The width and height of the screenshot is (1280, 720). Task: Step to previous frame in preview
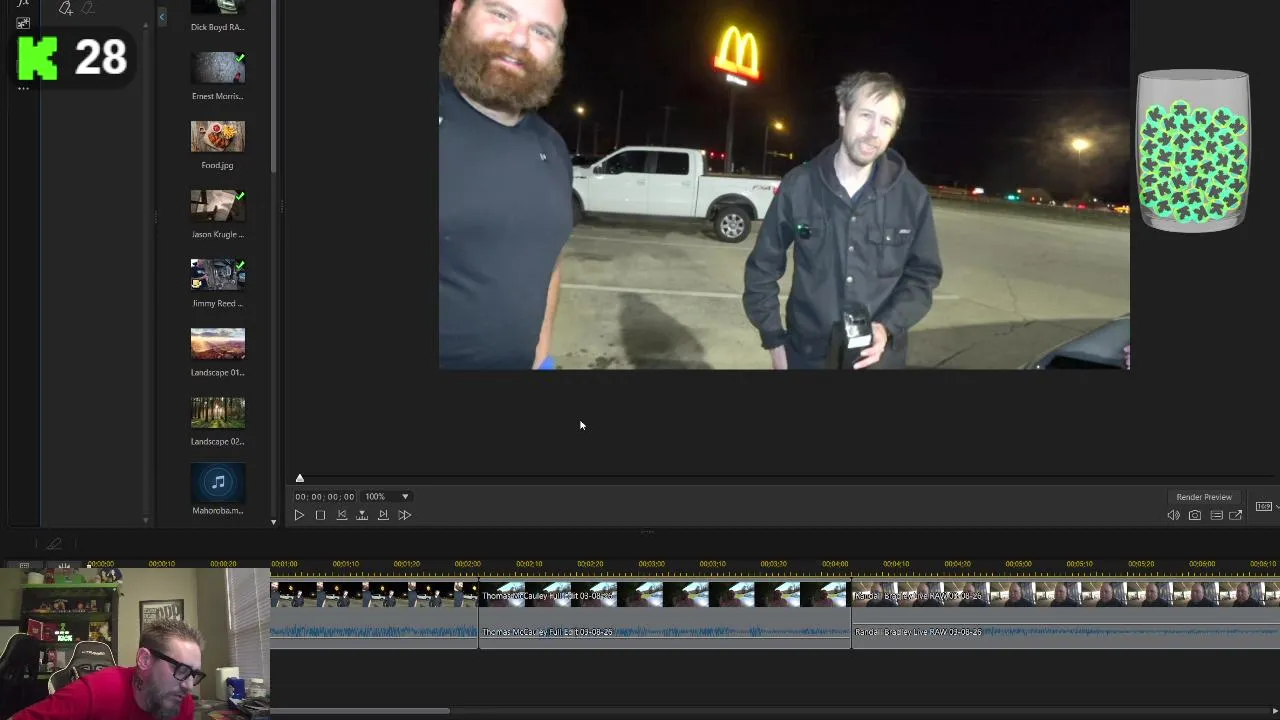click(341, 515)
